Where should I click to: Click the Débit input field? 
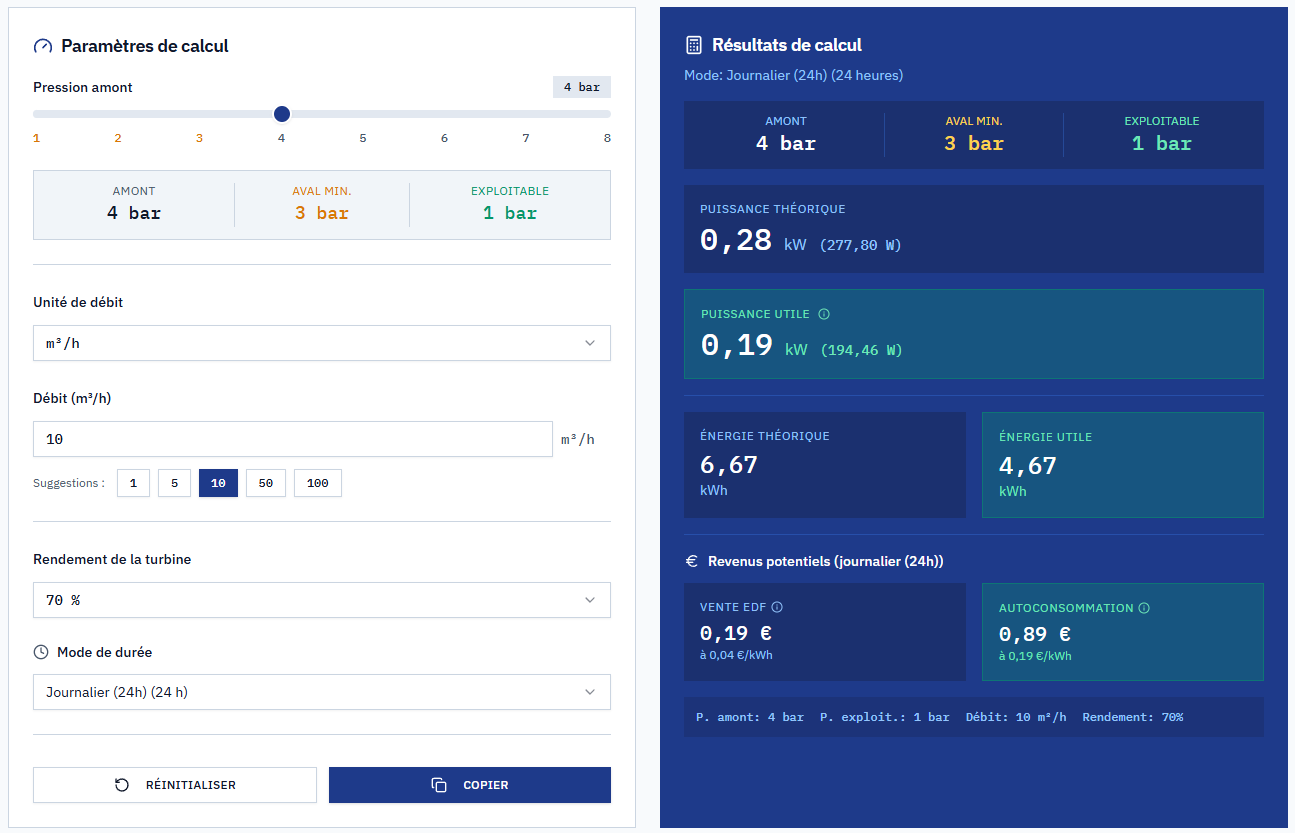coord(292,439)
